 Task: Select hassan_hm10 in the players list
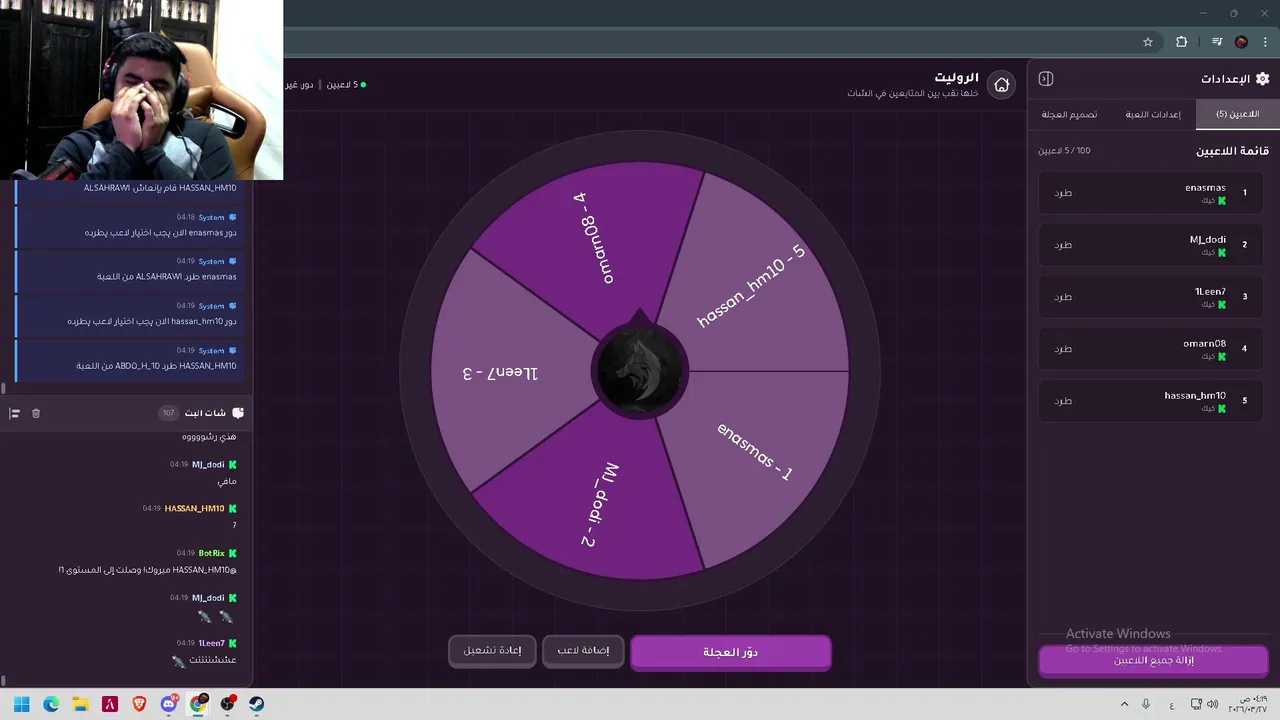(x=1150, y=401)
